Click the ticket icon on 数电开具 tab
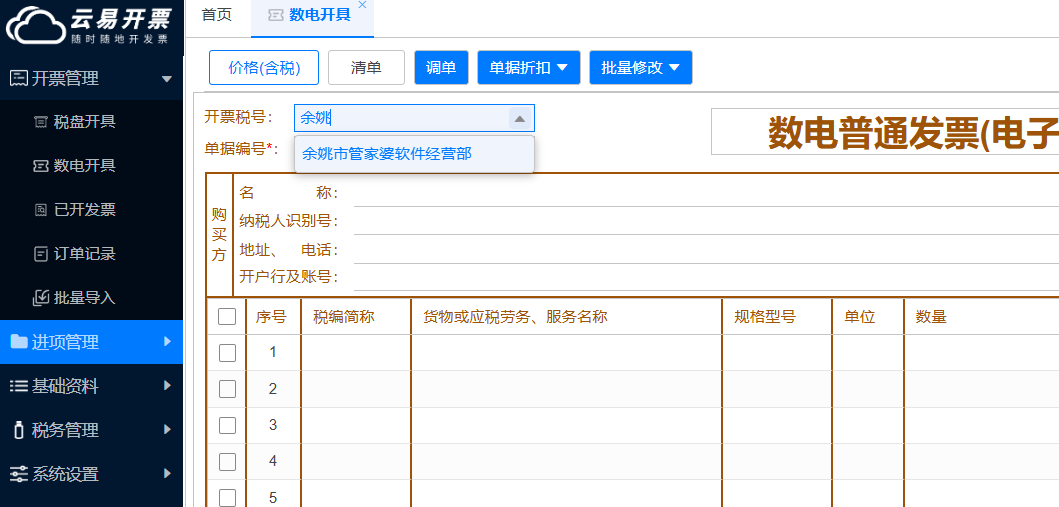The width and height of the screenshot is (1059, 507). tap(276, 16)
